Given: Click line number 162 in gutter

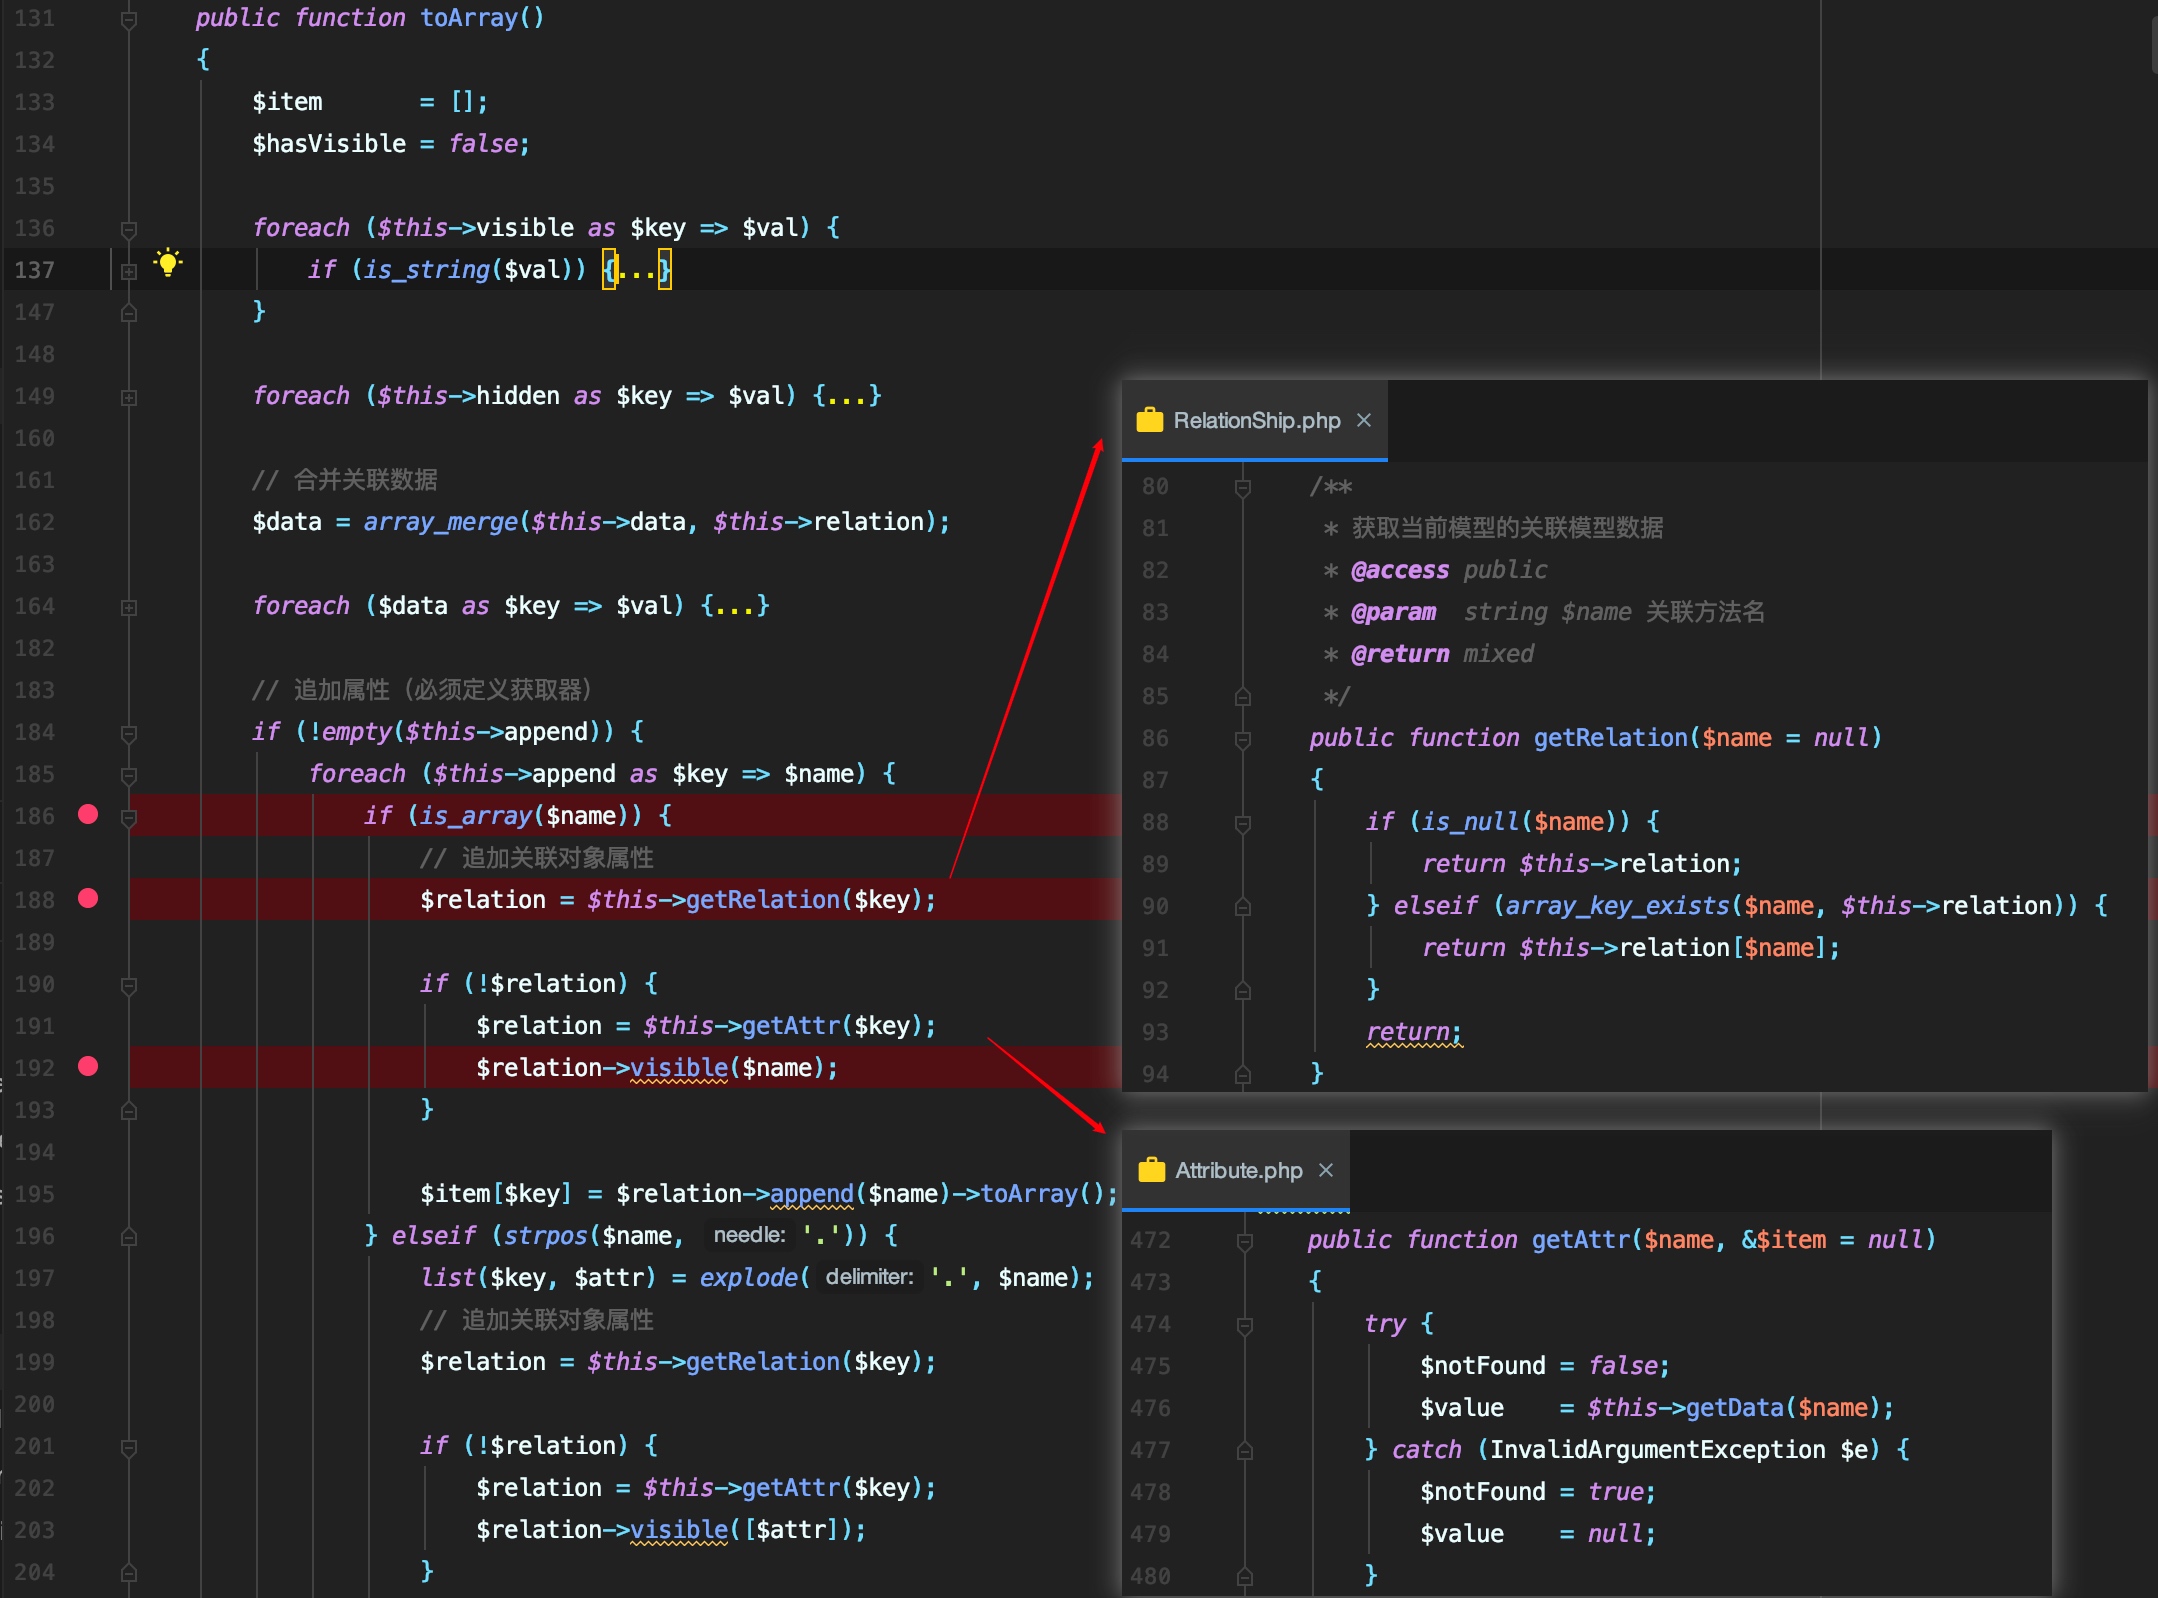Looking at the screenshot, I should click(34, 522).
